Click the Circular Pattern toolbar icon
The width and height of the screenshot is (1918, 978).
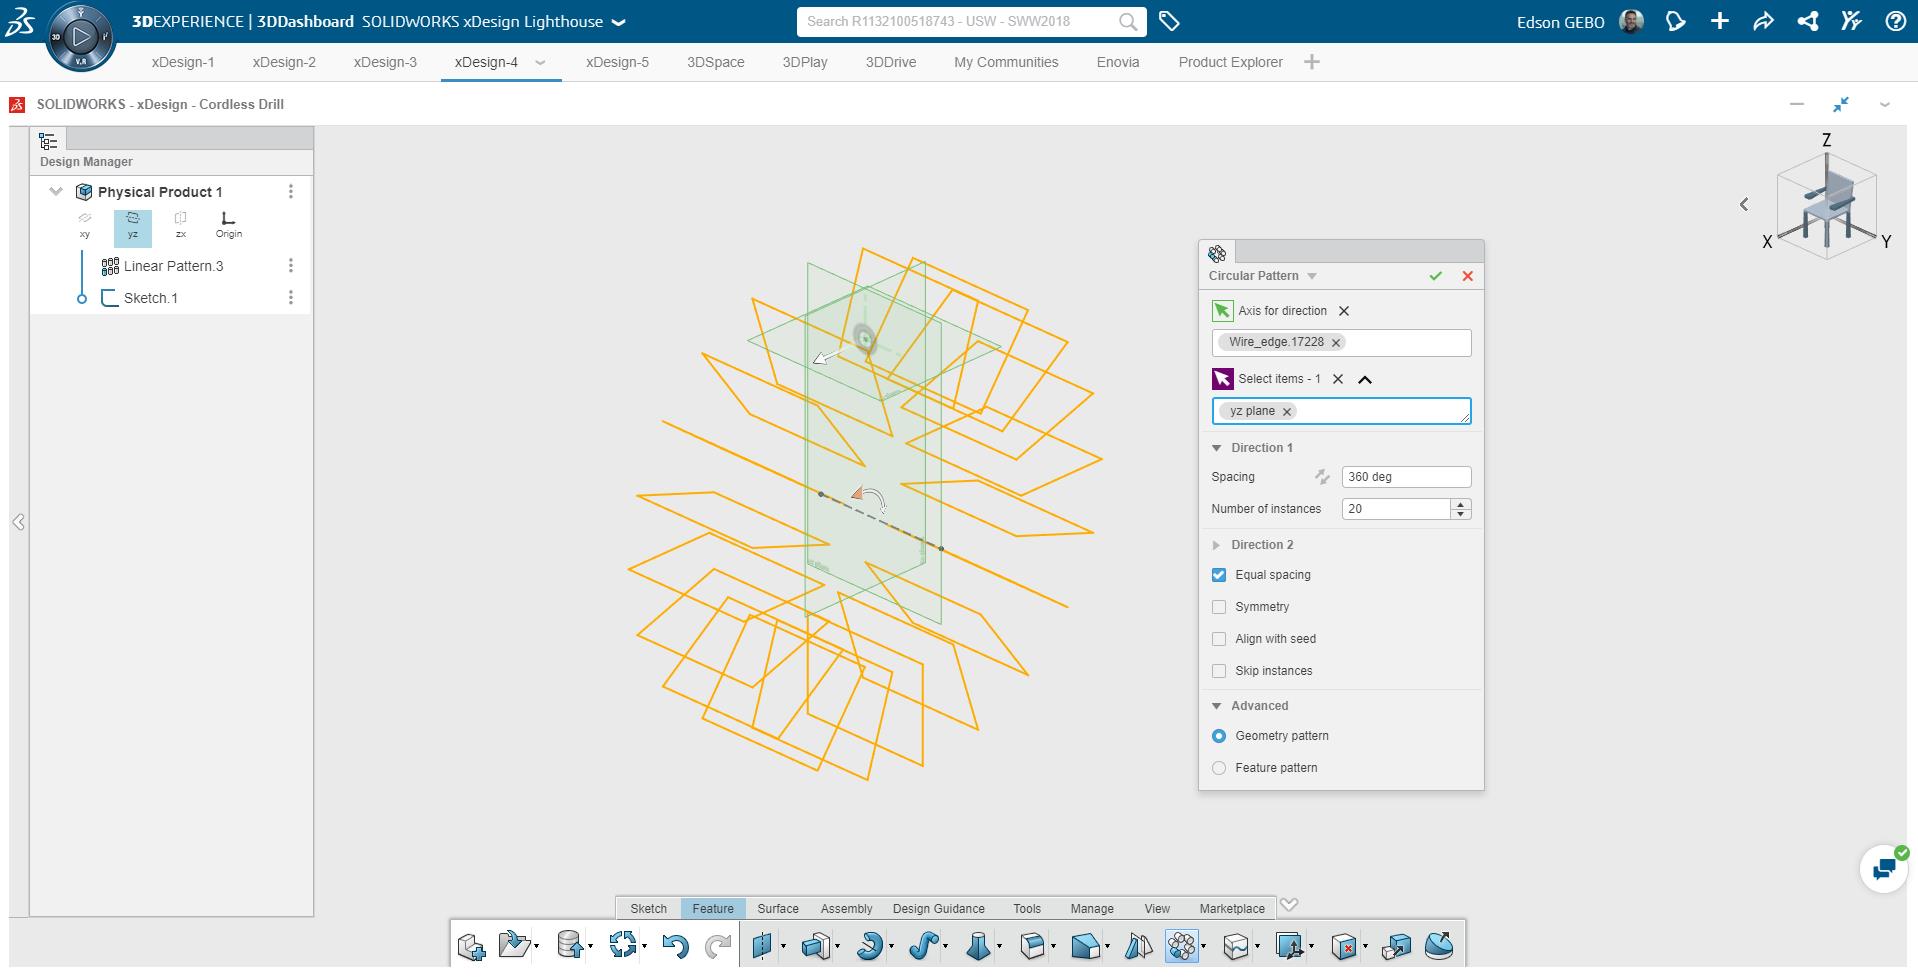(1182, 945)
